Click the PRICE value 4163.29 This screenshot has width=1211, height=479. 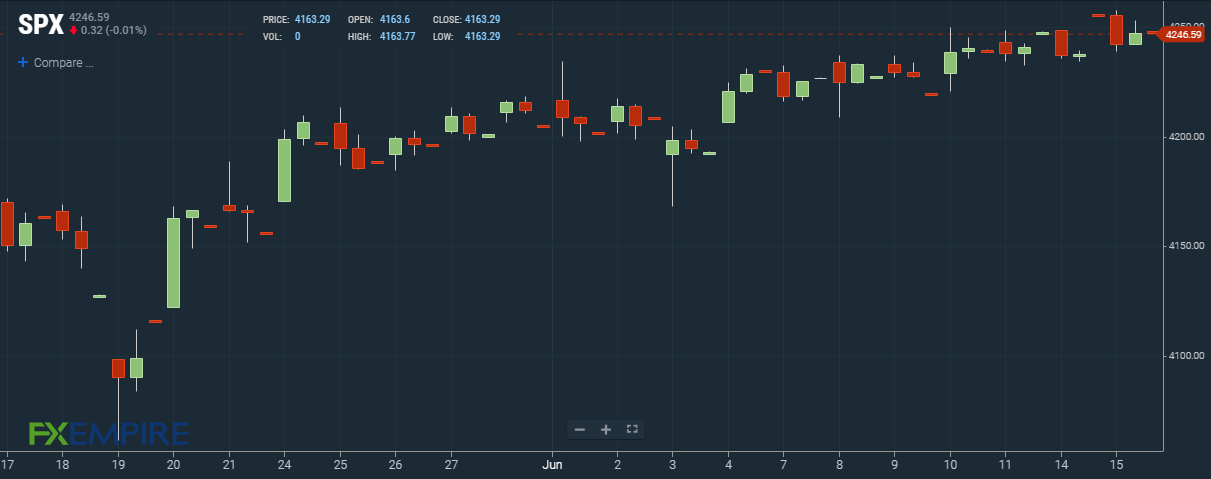(x=312, y=20)
